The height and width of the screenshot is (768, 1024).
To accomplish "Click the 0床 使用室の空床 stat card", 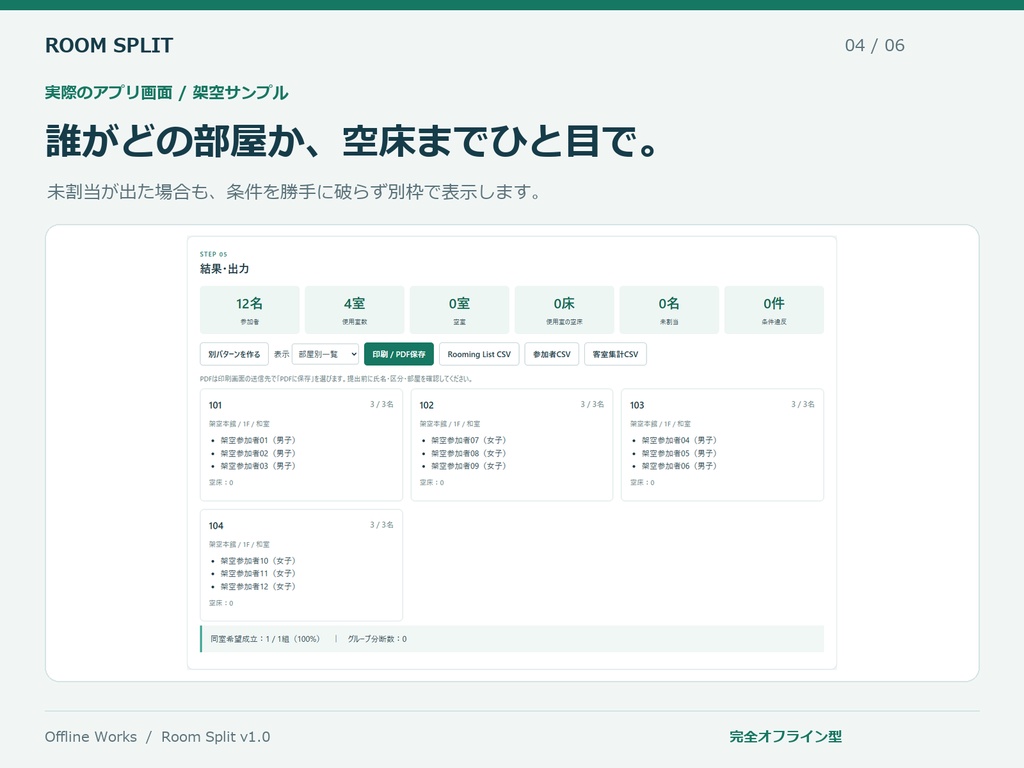I will click(x=564, y=310).
